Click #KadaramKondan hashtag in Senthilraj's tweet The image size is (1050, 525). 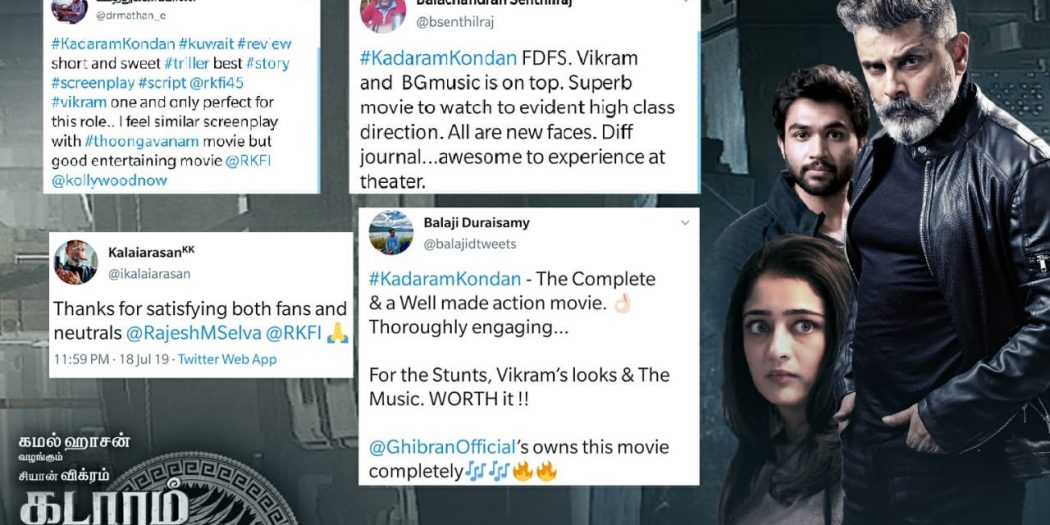438,58
